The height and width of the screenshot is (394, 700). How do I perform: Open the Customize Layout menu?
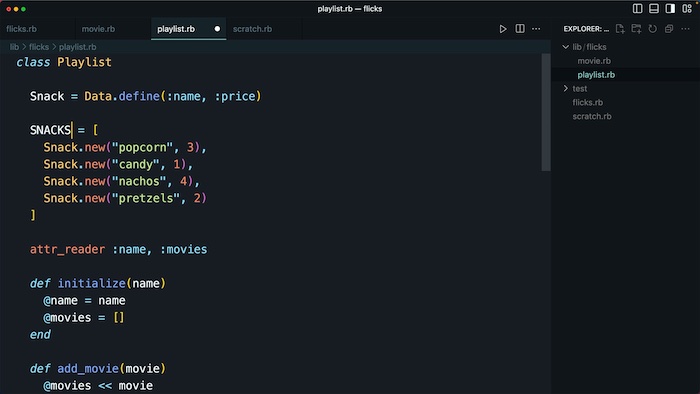687,9
